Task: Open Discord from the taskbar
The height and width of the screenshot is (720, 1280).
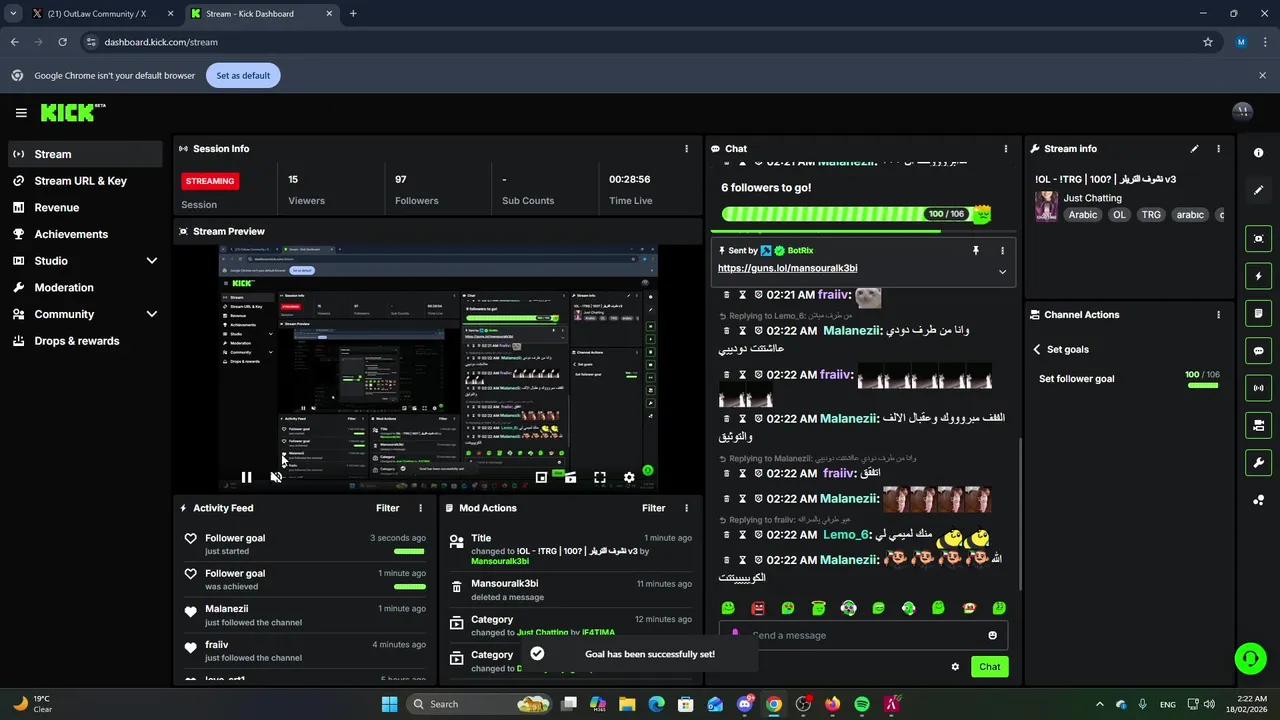Action: point(744,704)
